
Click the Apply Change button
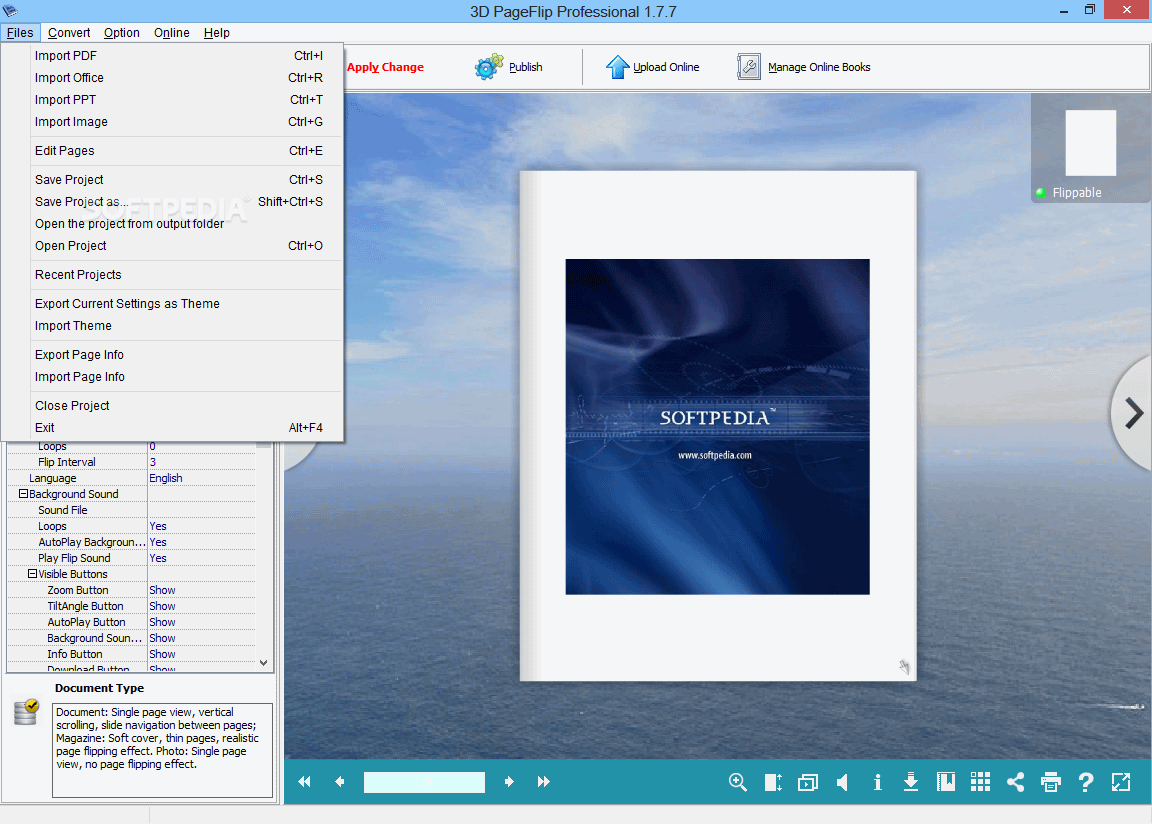click(x=385, y=67)
